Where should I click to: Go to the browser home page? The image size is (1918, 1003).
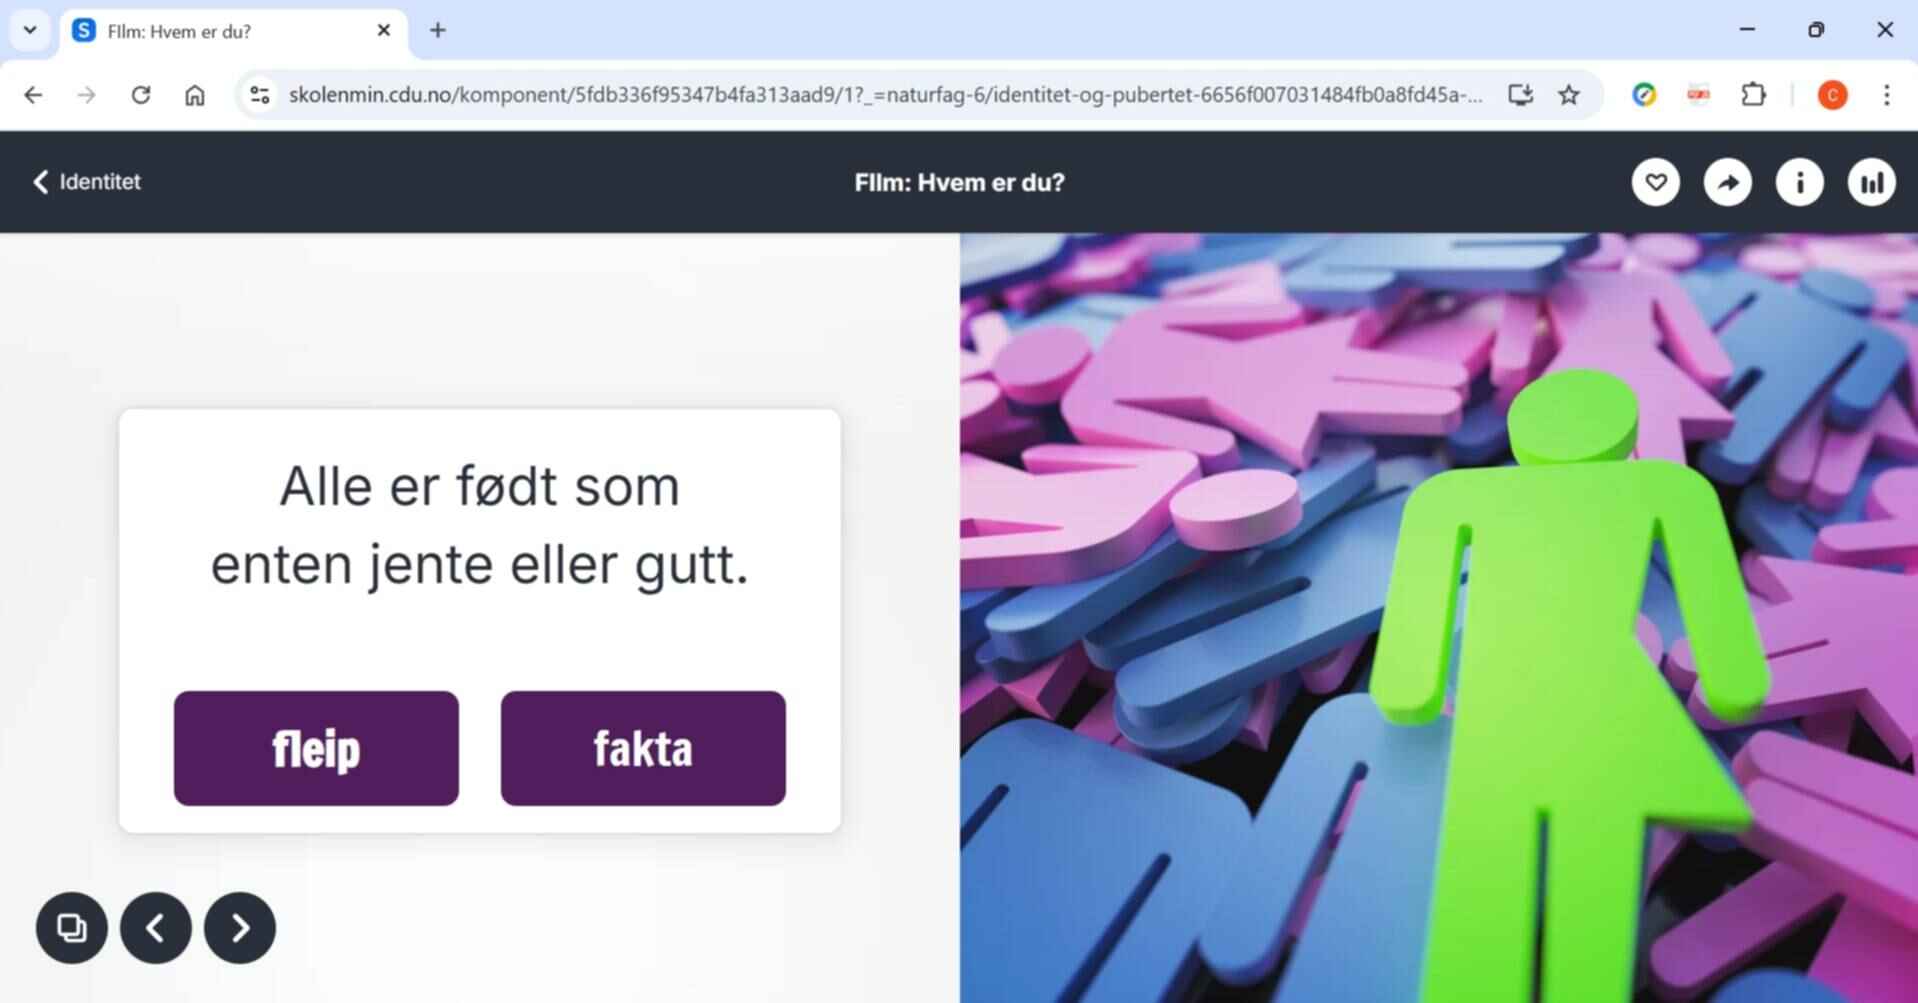click(195, 95)
